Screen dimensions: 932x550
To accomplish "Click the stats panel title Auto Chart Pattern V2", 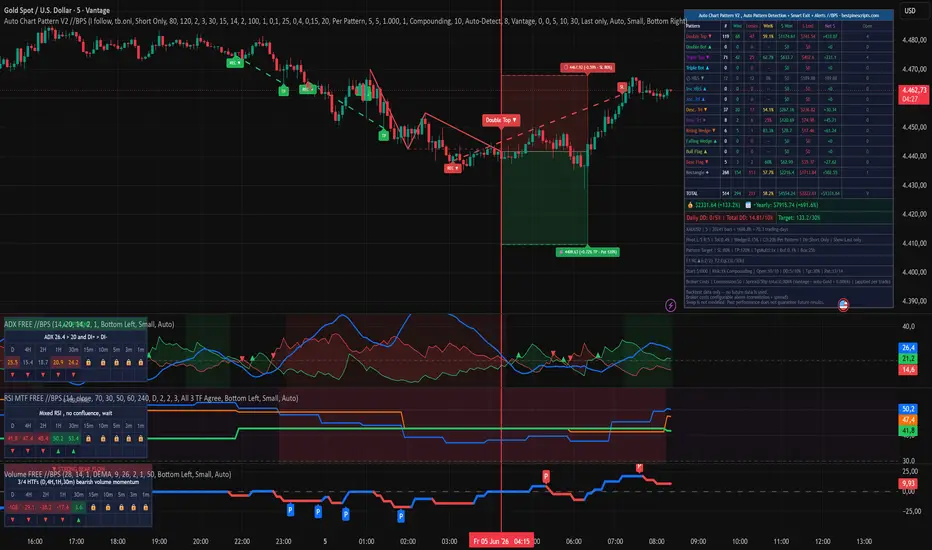I will tap(788, 15).
